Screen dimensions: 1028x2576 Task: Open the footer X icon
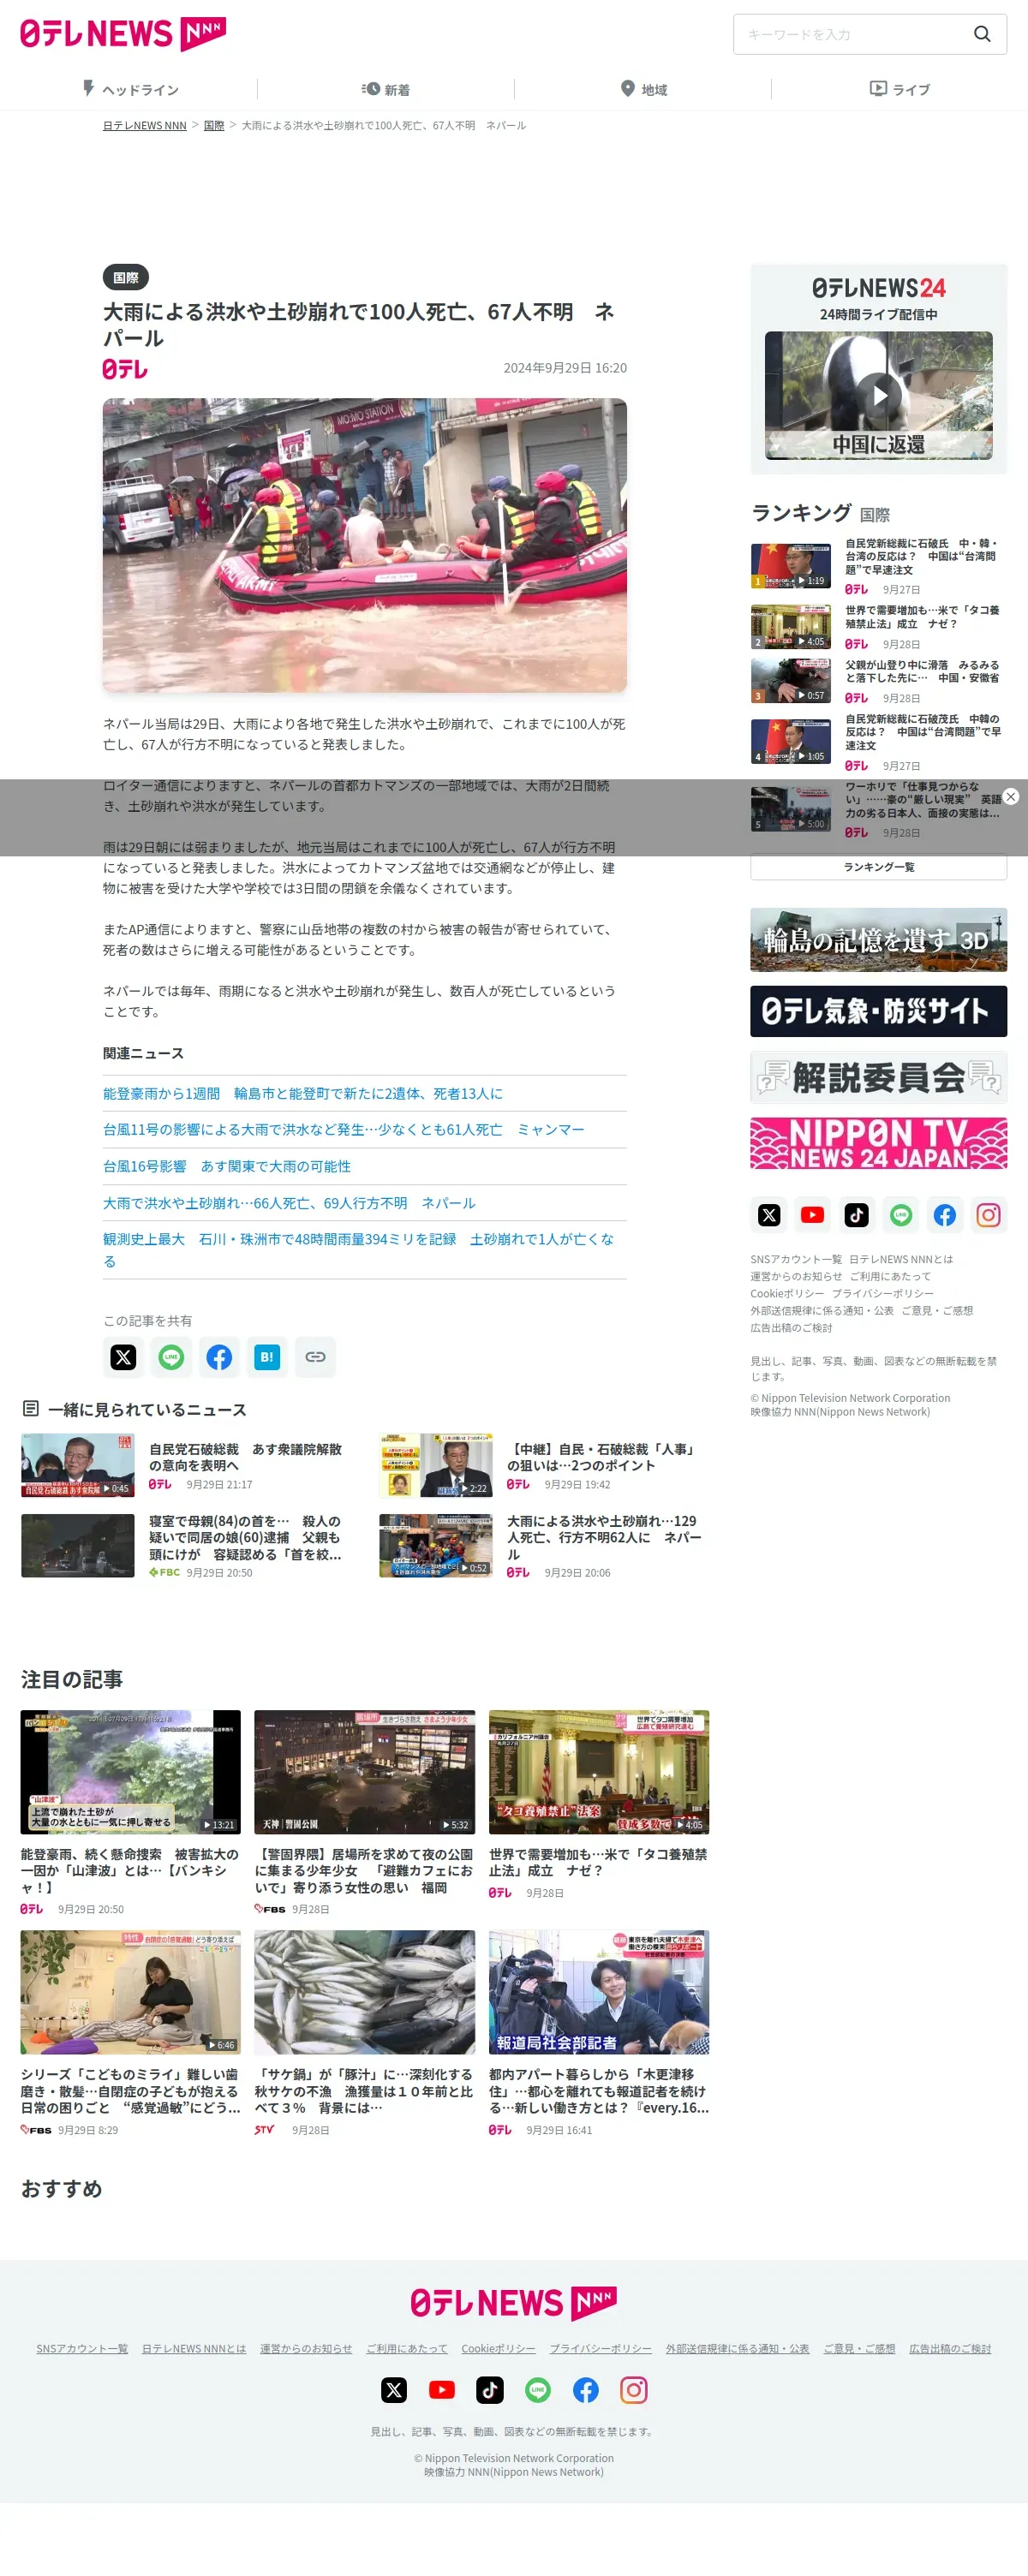coord(394,2390)
